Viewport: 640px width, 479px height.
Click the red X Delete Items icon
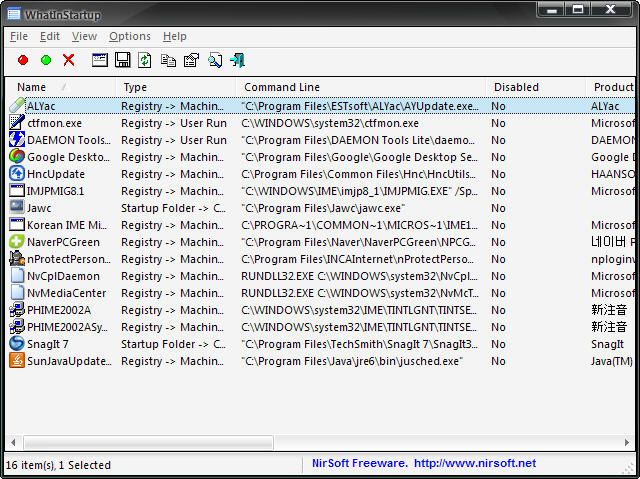[69, 60]
